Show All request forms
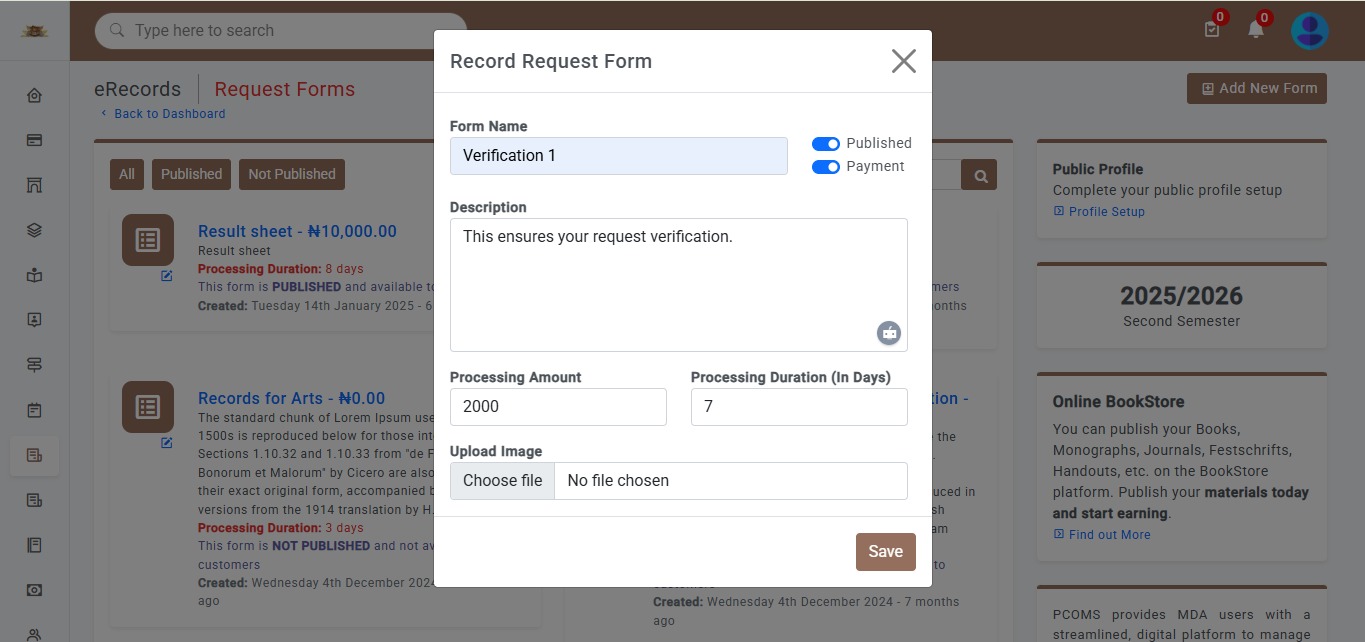 [127, 174]
